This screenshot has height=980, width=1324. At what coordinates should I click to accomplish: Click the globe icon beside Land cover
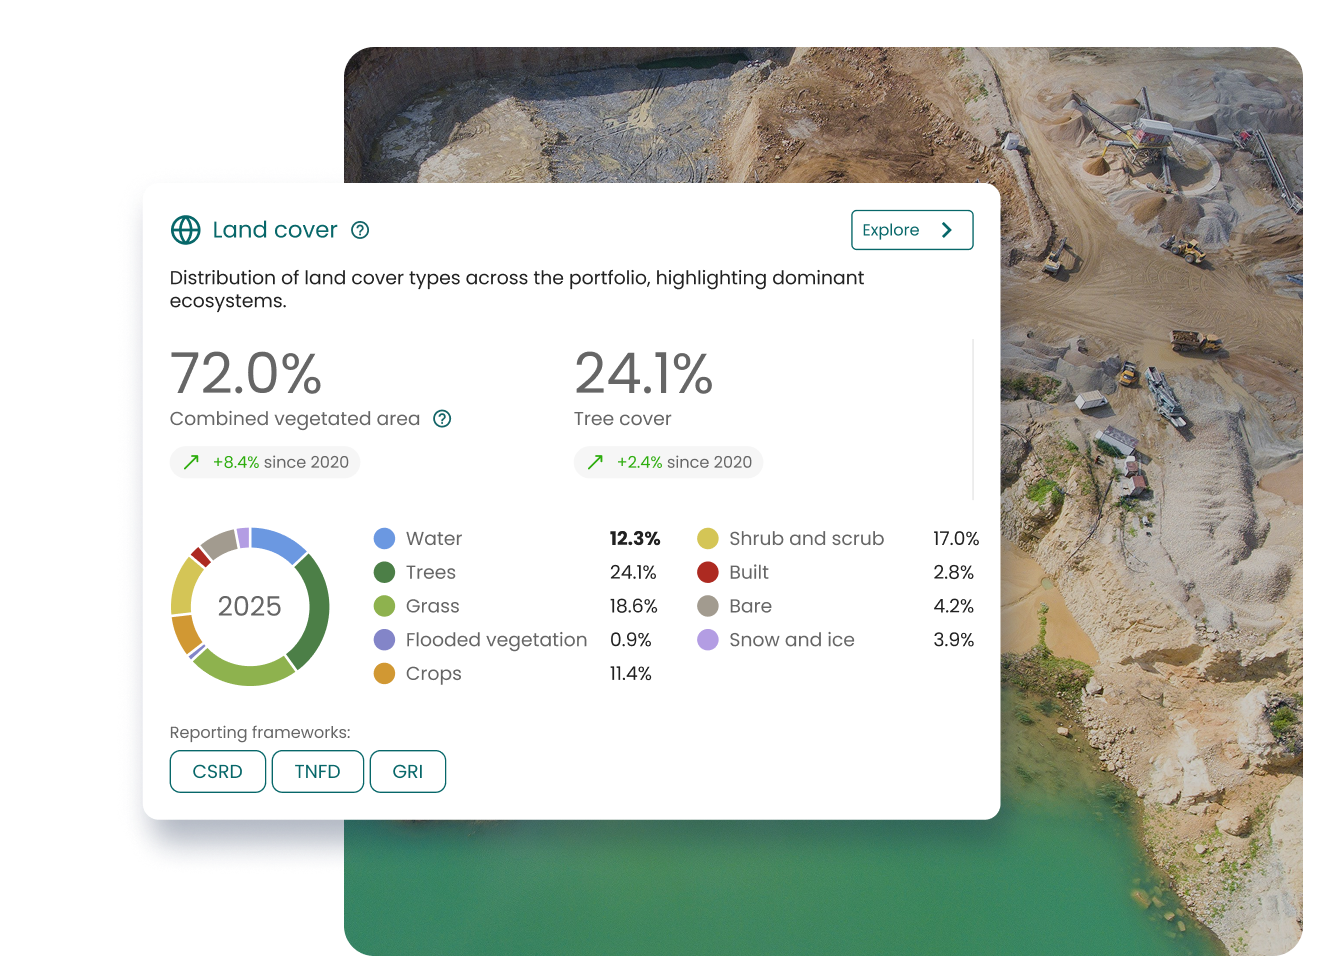(185, 230)
